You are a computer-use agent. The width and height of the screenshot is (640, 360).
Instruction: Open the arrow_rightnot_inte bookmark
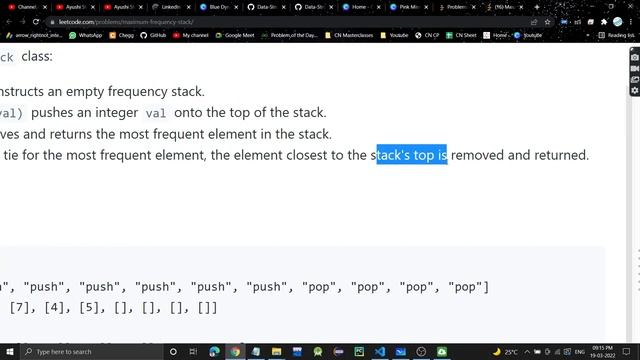click(x=34, y=35)
